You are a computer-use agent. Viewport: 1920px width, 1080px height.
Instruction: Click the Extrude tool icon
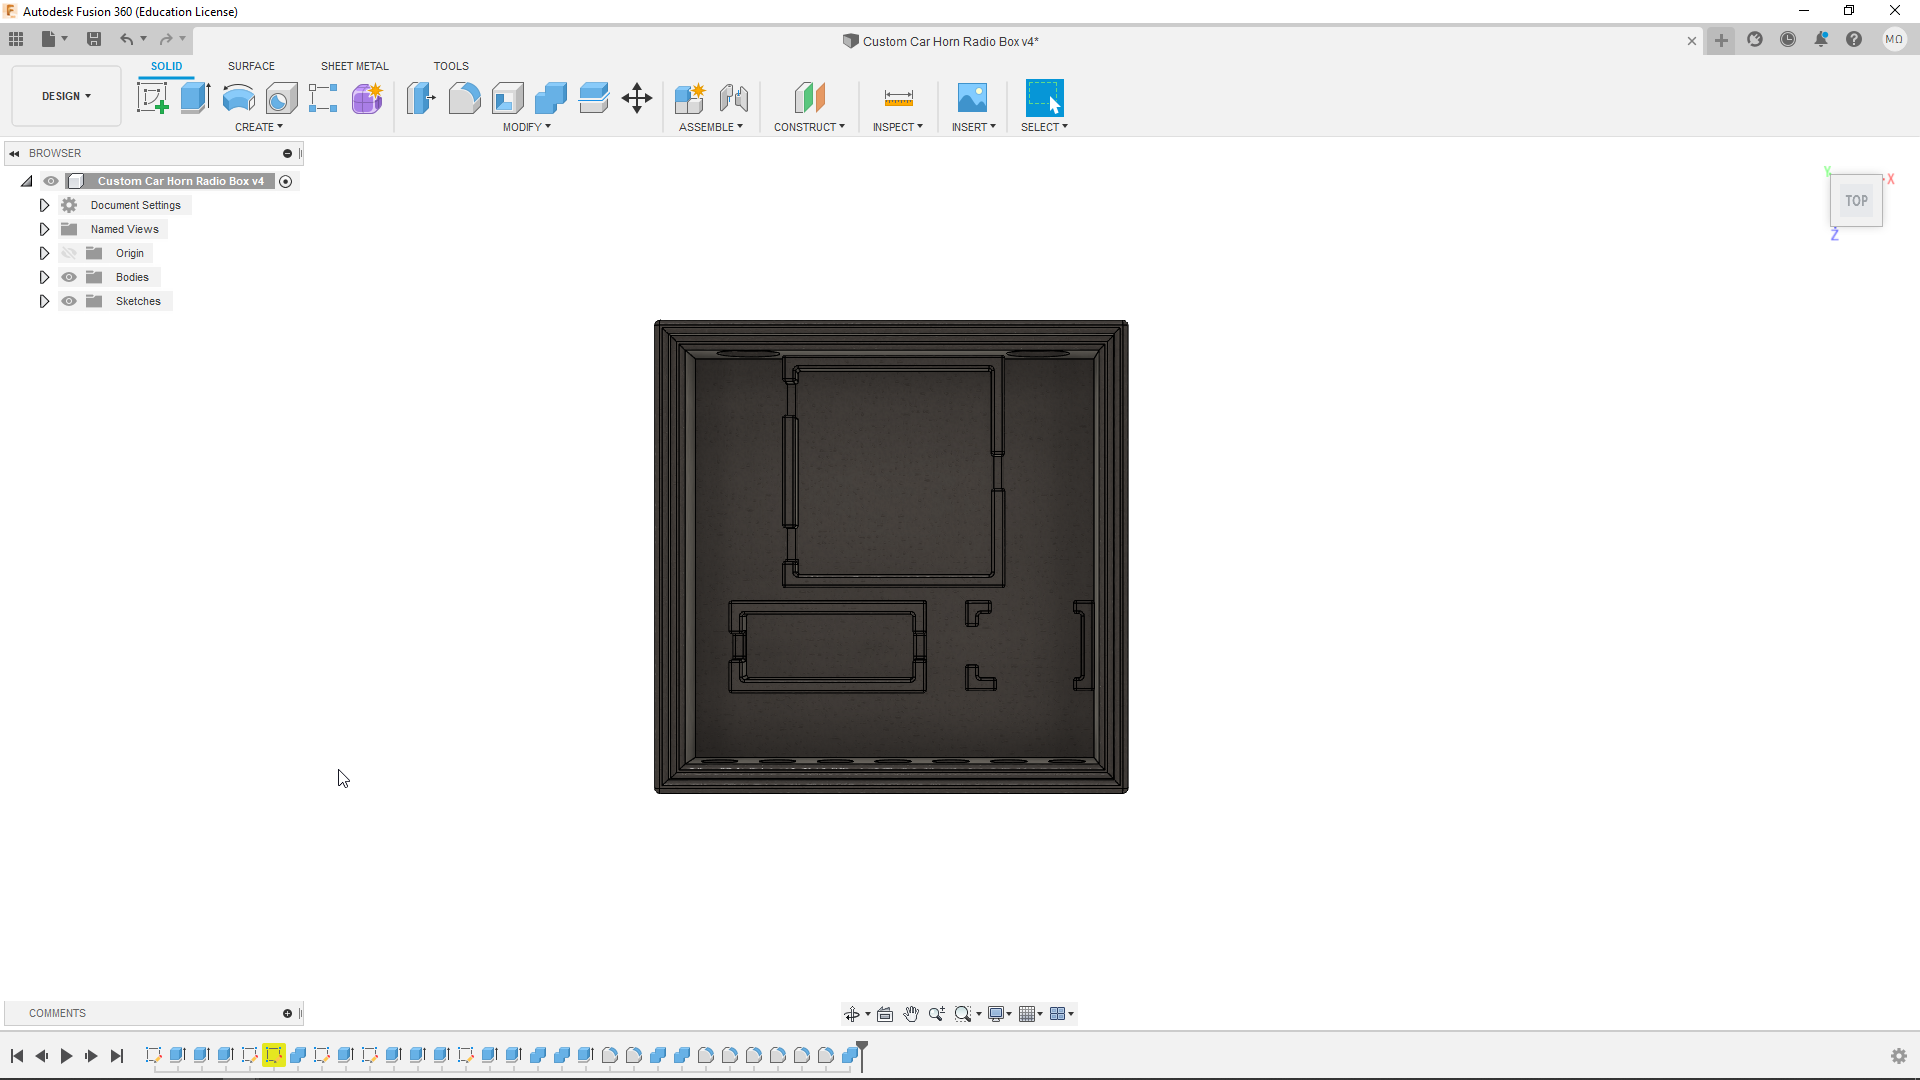(x=195, y=98)
